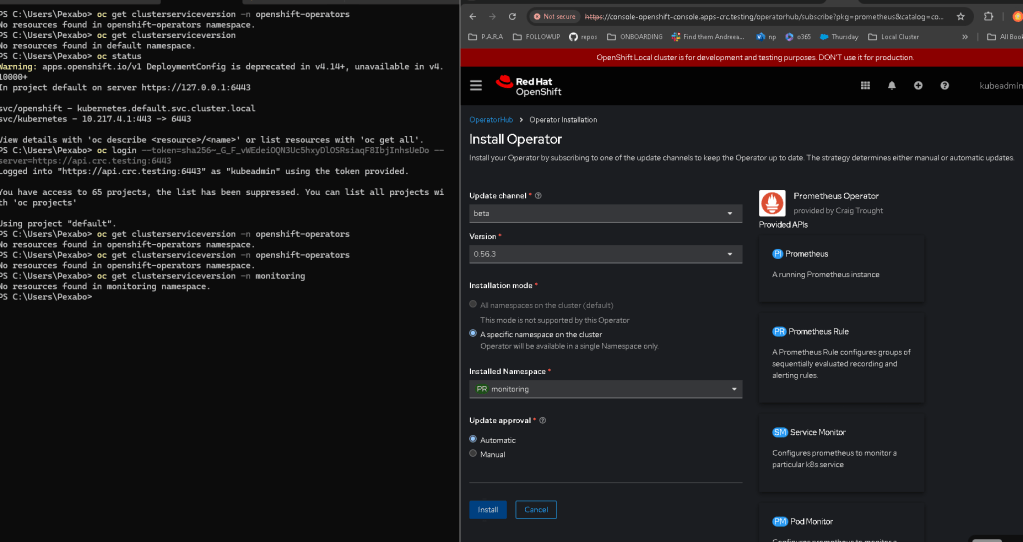The height and width of the screenshot is (542, 1023).
Task: Open the Prometheus Rule provided API card
Action: click(842, 357)
